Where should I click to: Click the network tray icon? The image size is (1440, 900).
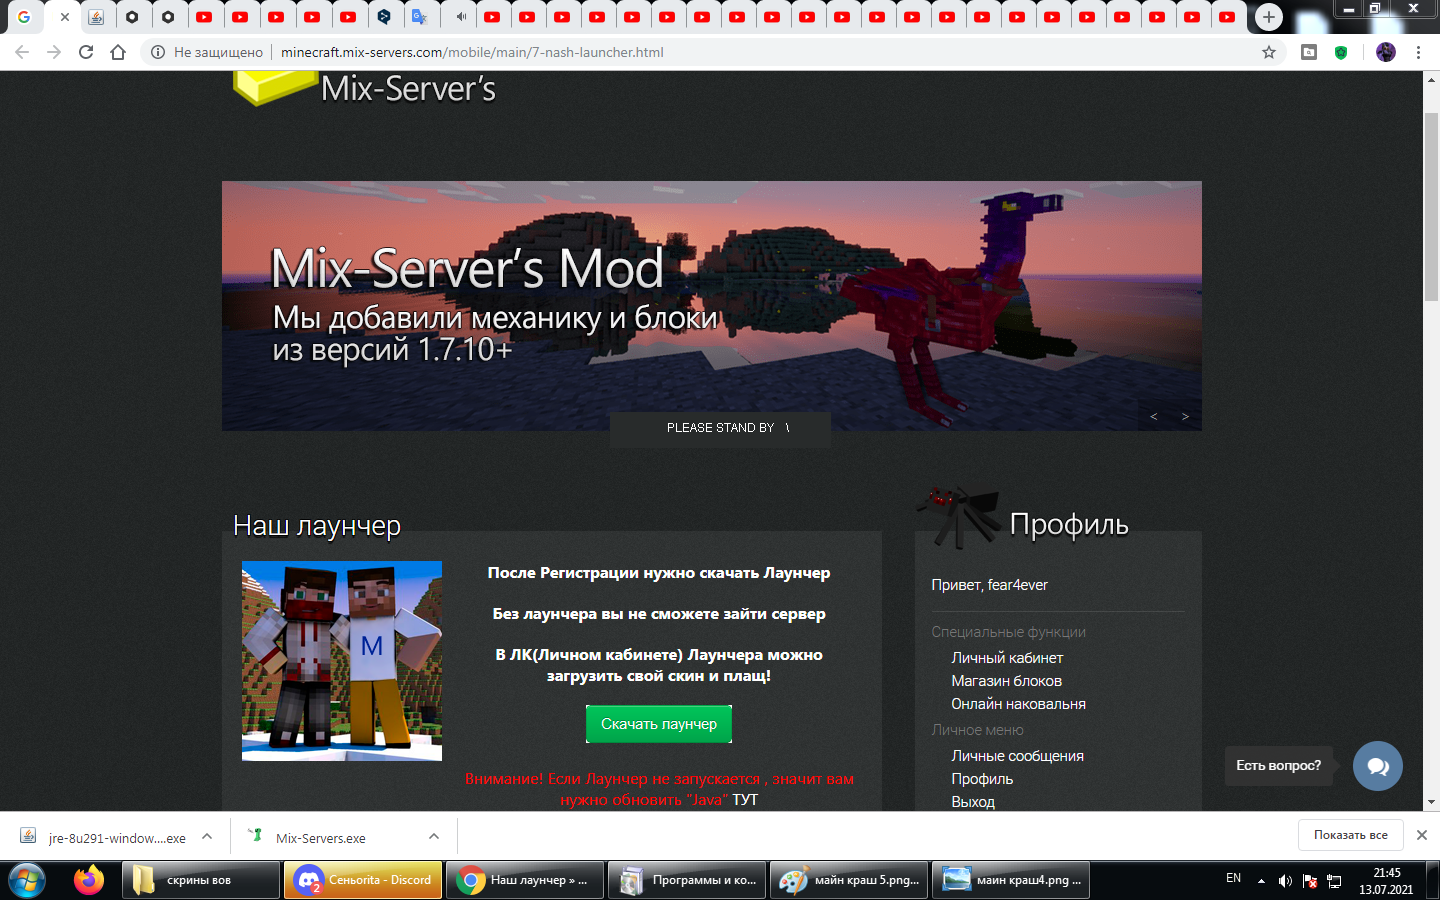click(x=1334, y=881)
